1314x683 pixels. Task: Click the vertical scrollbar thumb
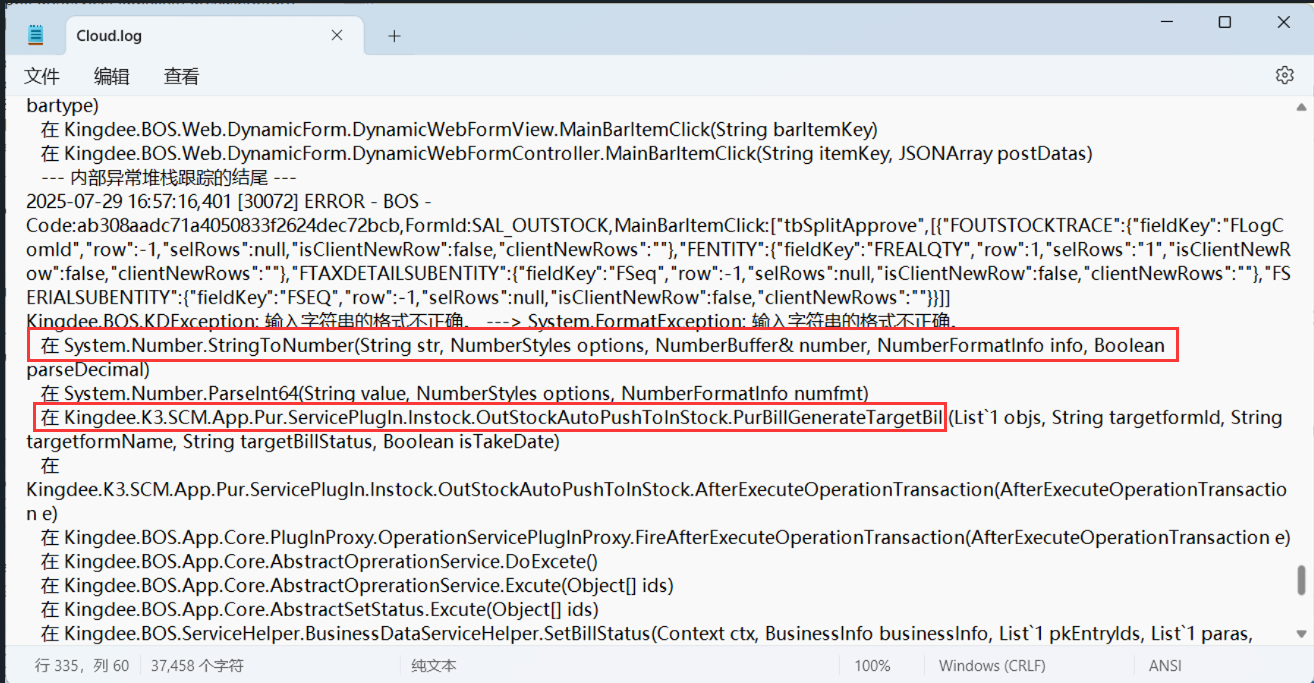pos(1301,580)
